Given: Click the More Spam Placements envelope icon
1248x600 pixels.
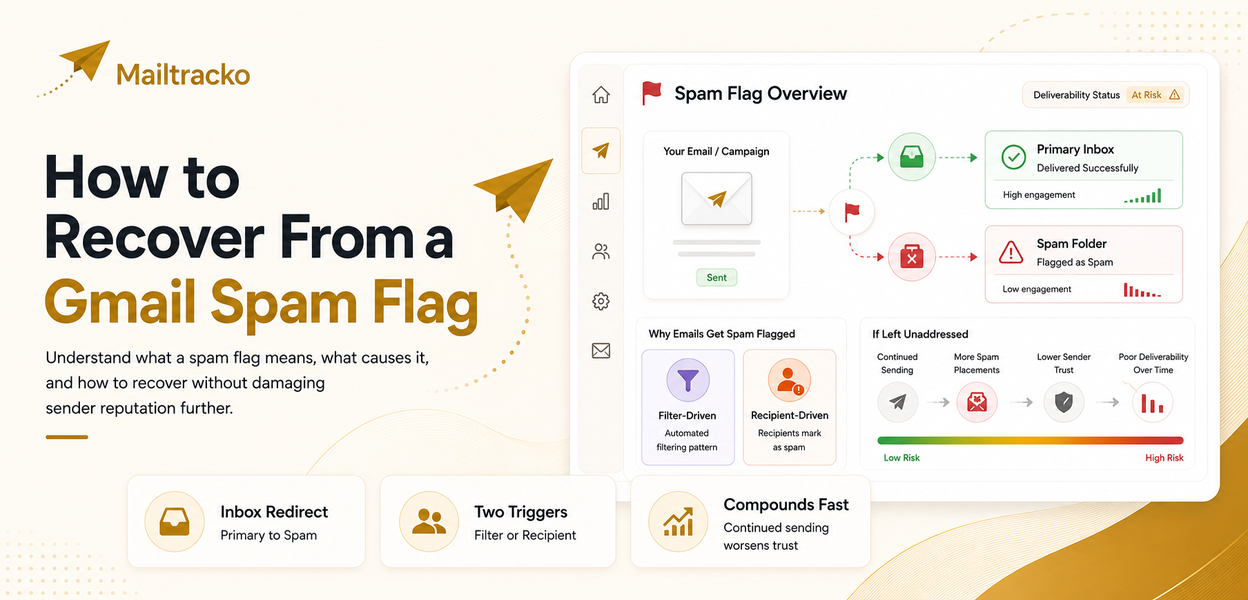Looking at the screenshot, I should pos(977,403).
